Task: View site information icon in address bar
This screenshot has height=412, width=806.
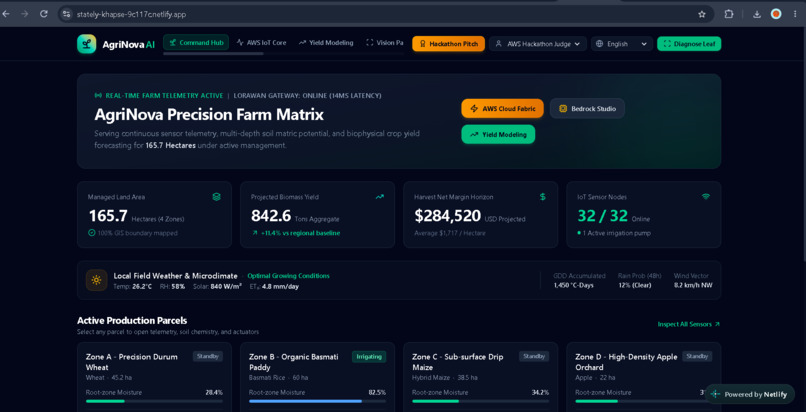Action: (x=66, y=14)
